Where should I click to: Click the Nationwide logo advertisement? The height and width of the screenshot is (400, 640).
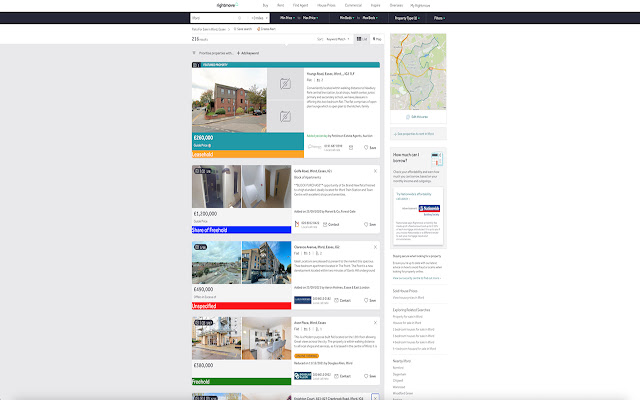pyautogui.click(x=429, y=209)
